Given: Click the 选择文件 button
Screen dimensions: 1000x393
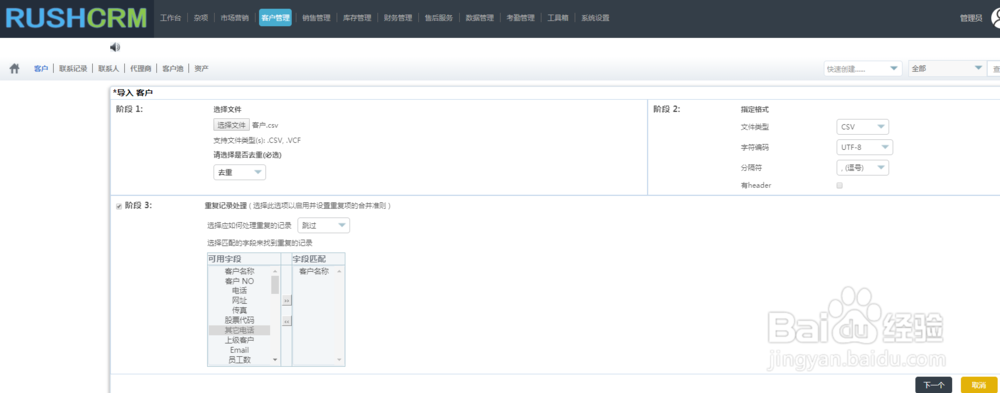Looking at the screenshot, I should [232, 125].
